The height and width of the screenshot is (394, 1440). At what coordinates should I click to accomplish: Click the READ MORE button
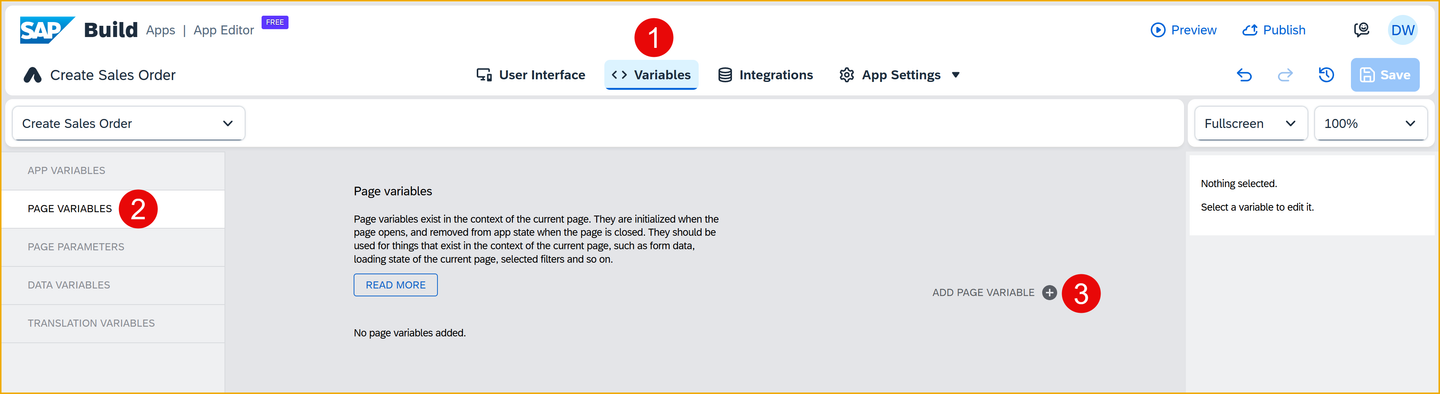(x=395, y=285)
